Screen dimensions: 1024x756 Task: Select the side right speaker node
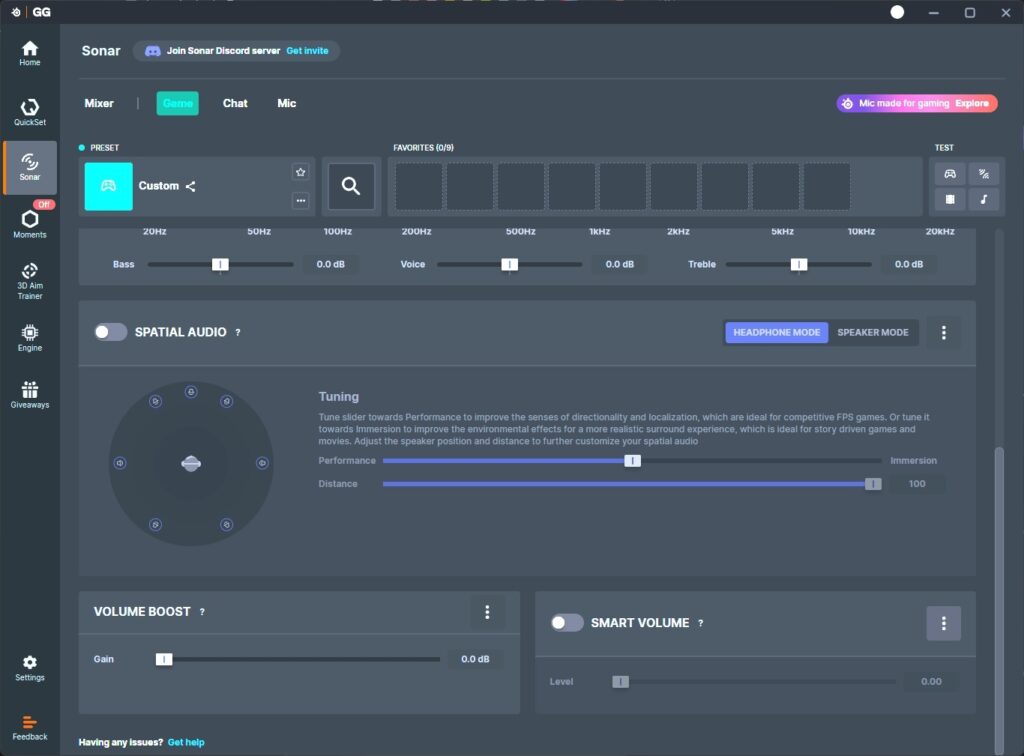pyautogui.click(x=262, y=463)
